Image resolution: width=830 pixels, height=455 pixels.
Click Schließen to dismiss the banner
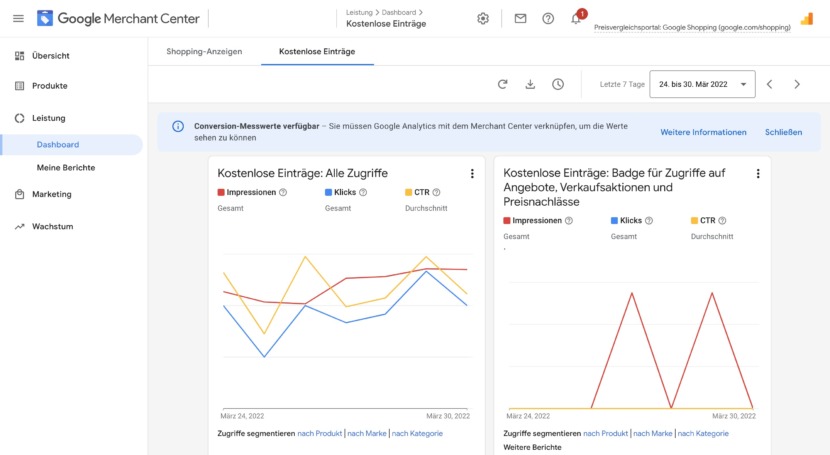point(783,132)
